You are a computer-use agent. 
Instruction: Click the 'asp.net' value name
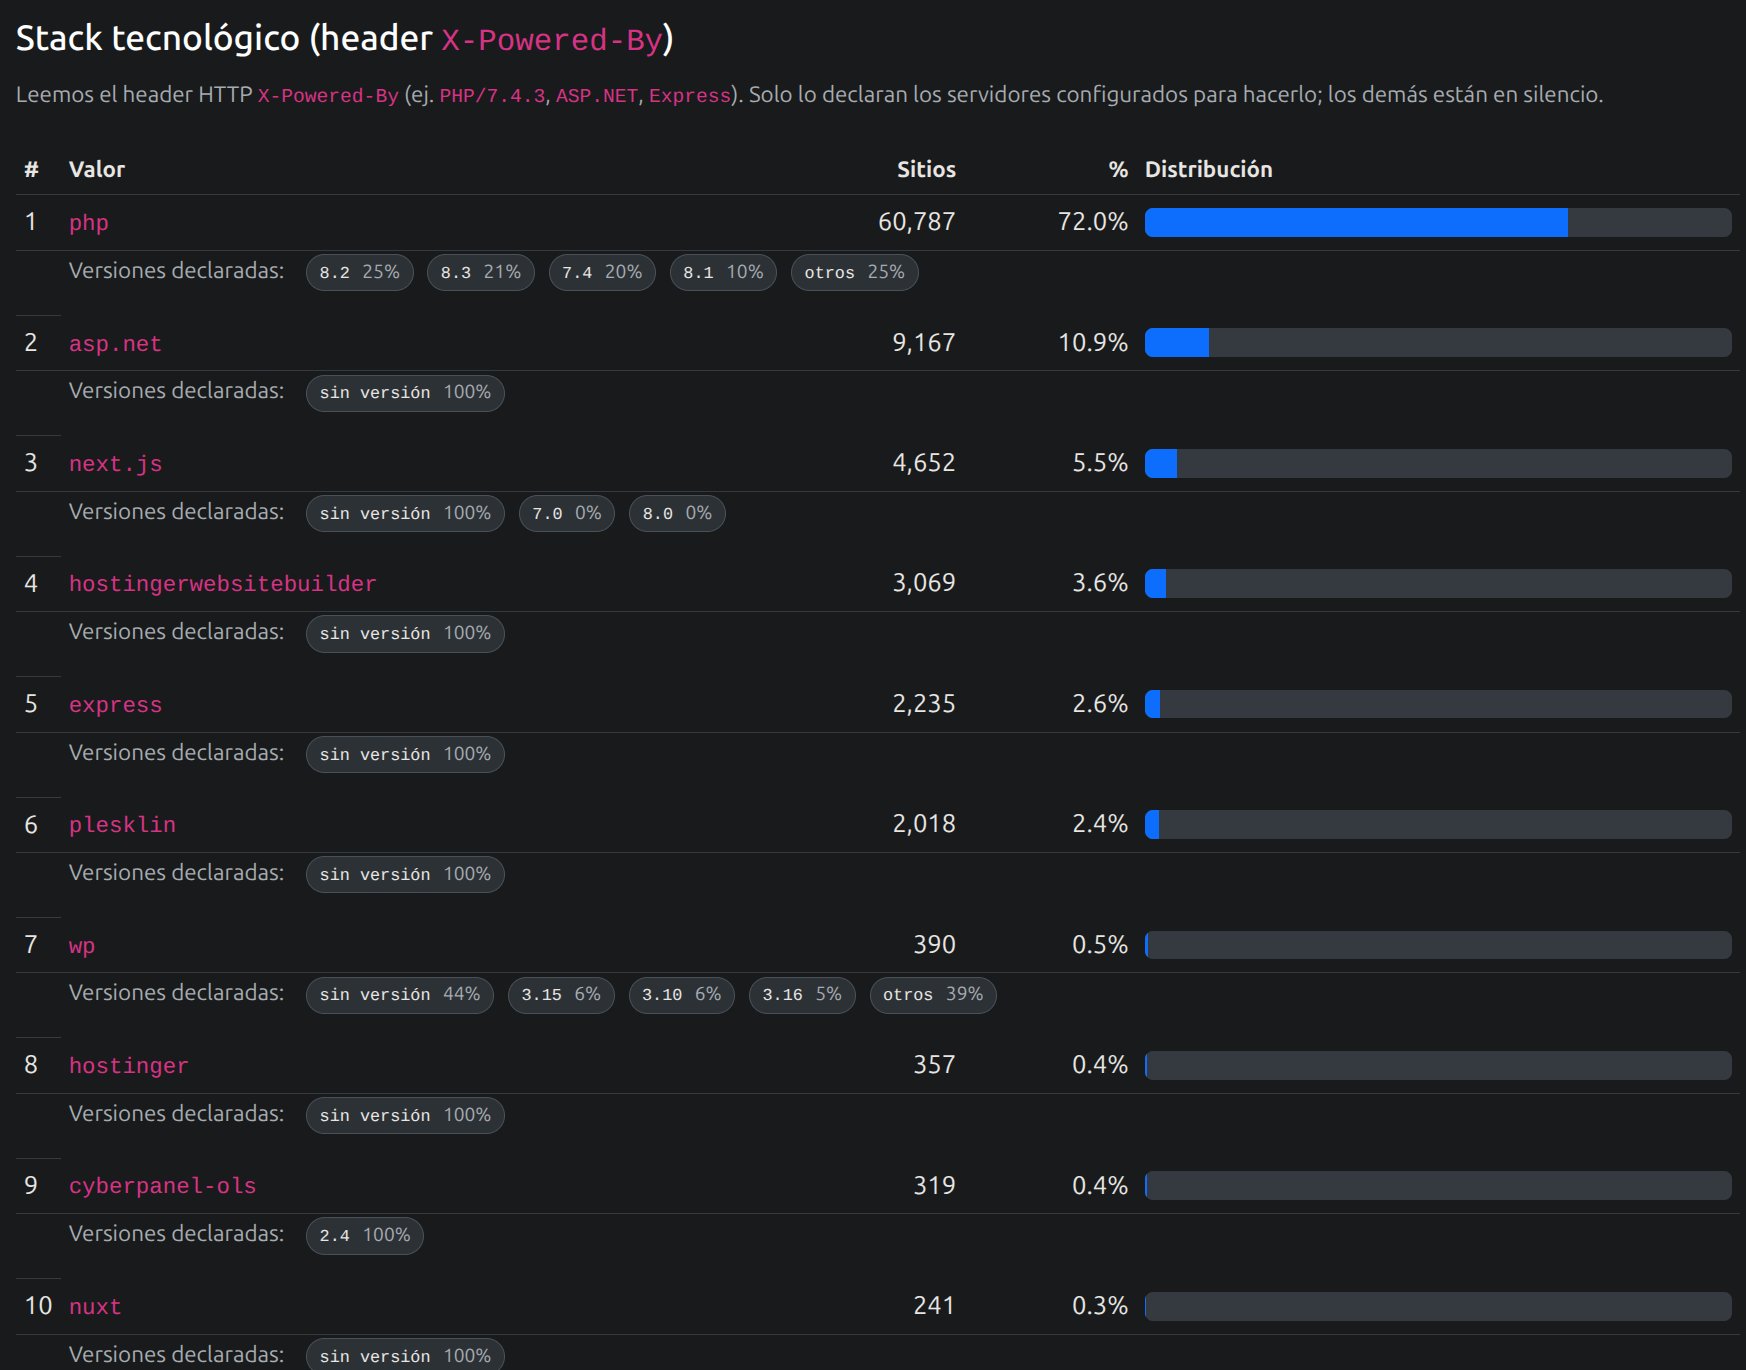tap(115, 344)
